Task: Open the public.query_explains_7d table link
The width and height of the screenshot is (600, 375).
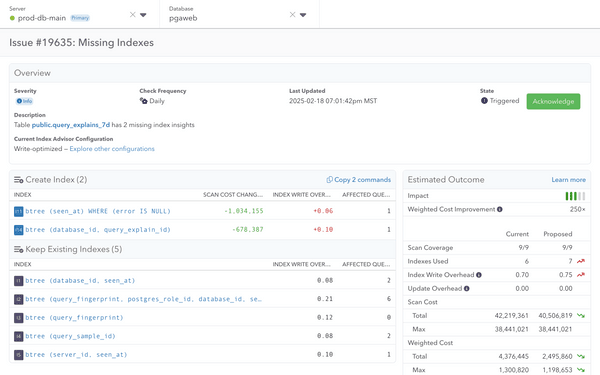Action: 71,125
